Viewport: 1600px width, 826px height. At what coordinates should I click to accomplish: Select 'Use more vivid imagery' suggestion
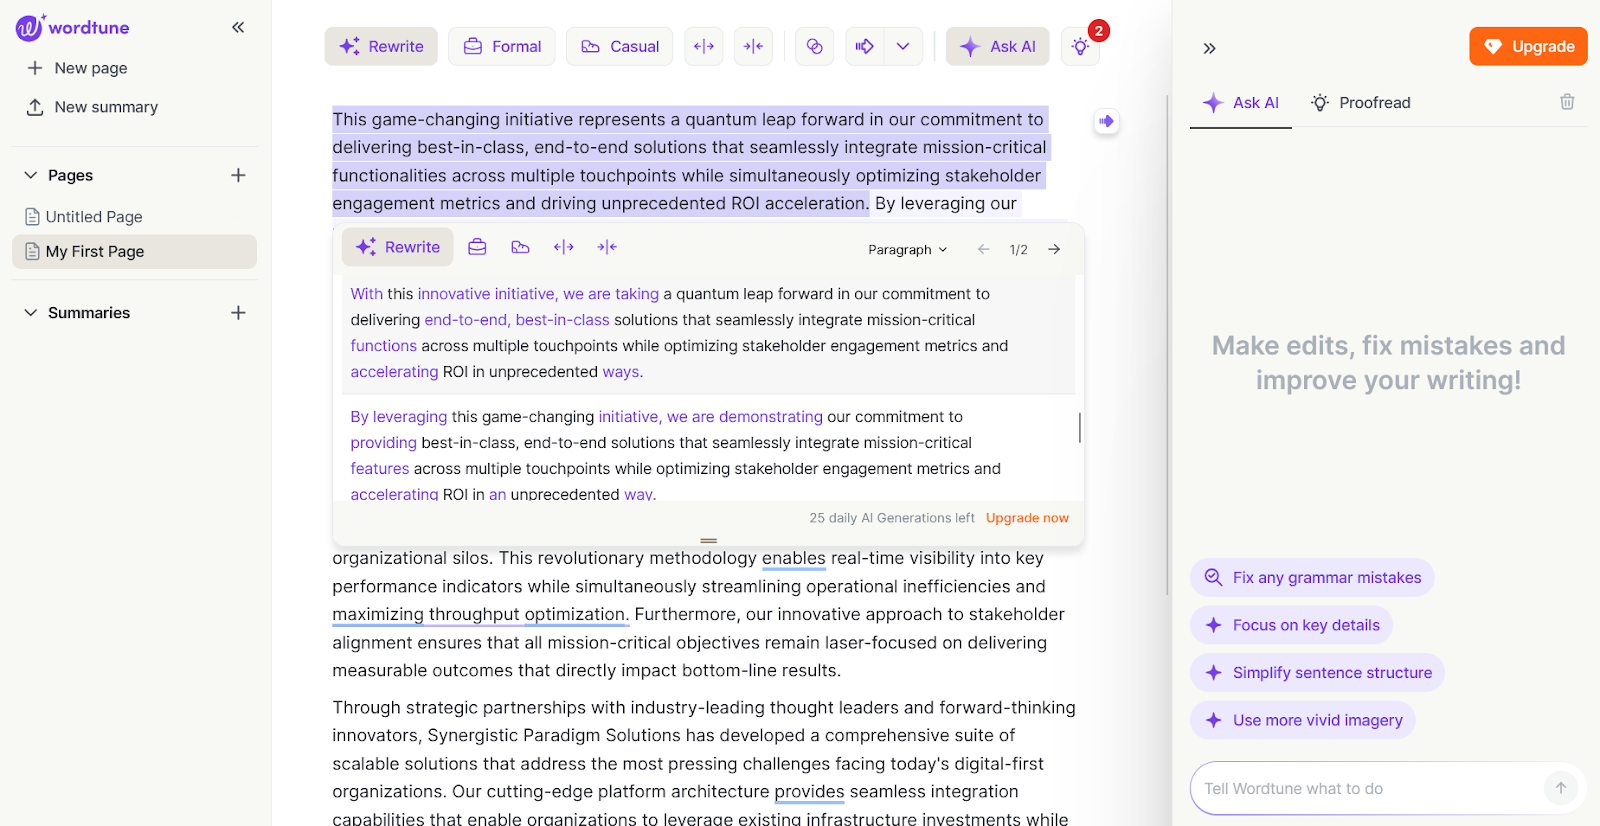1303,720
